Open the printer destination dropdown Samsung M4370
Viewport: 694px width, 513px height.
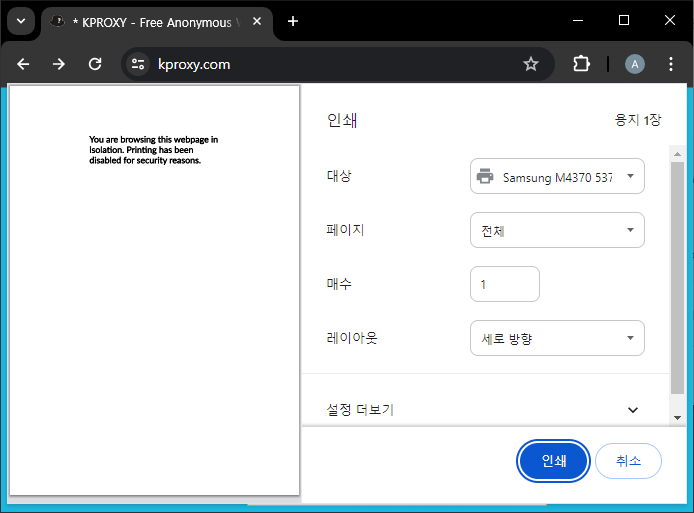(x=557, y=176)
